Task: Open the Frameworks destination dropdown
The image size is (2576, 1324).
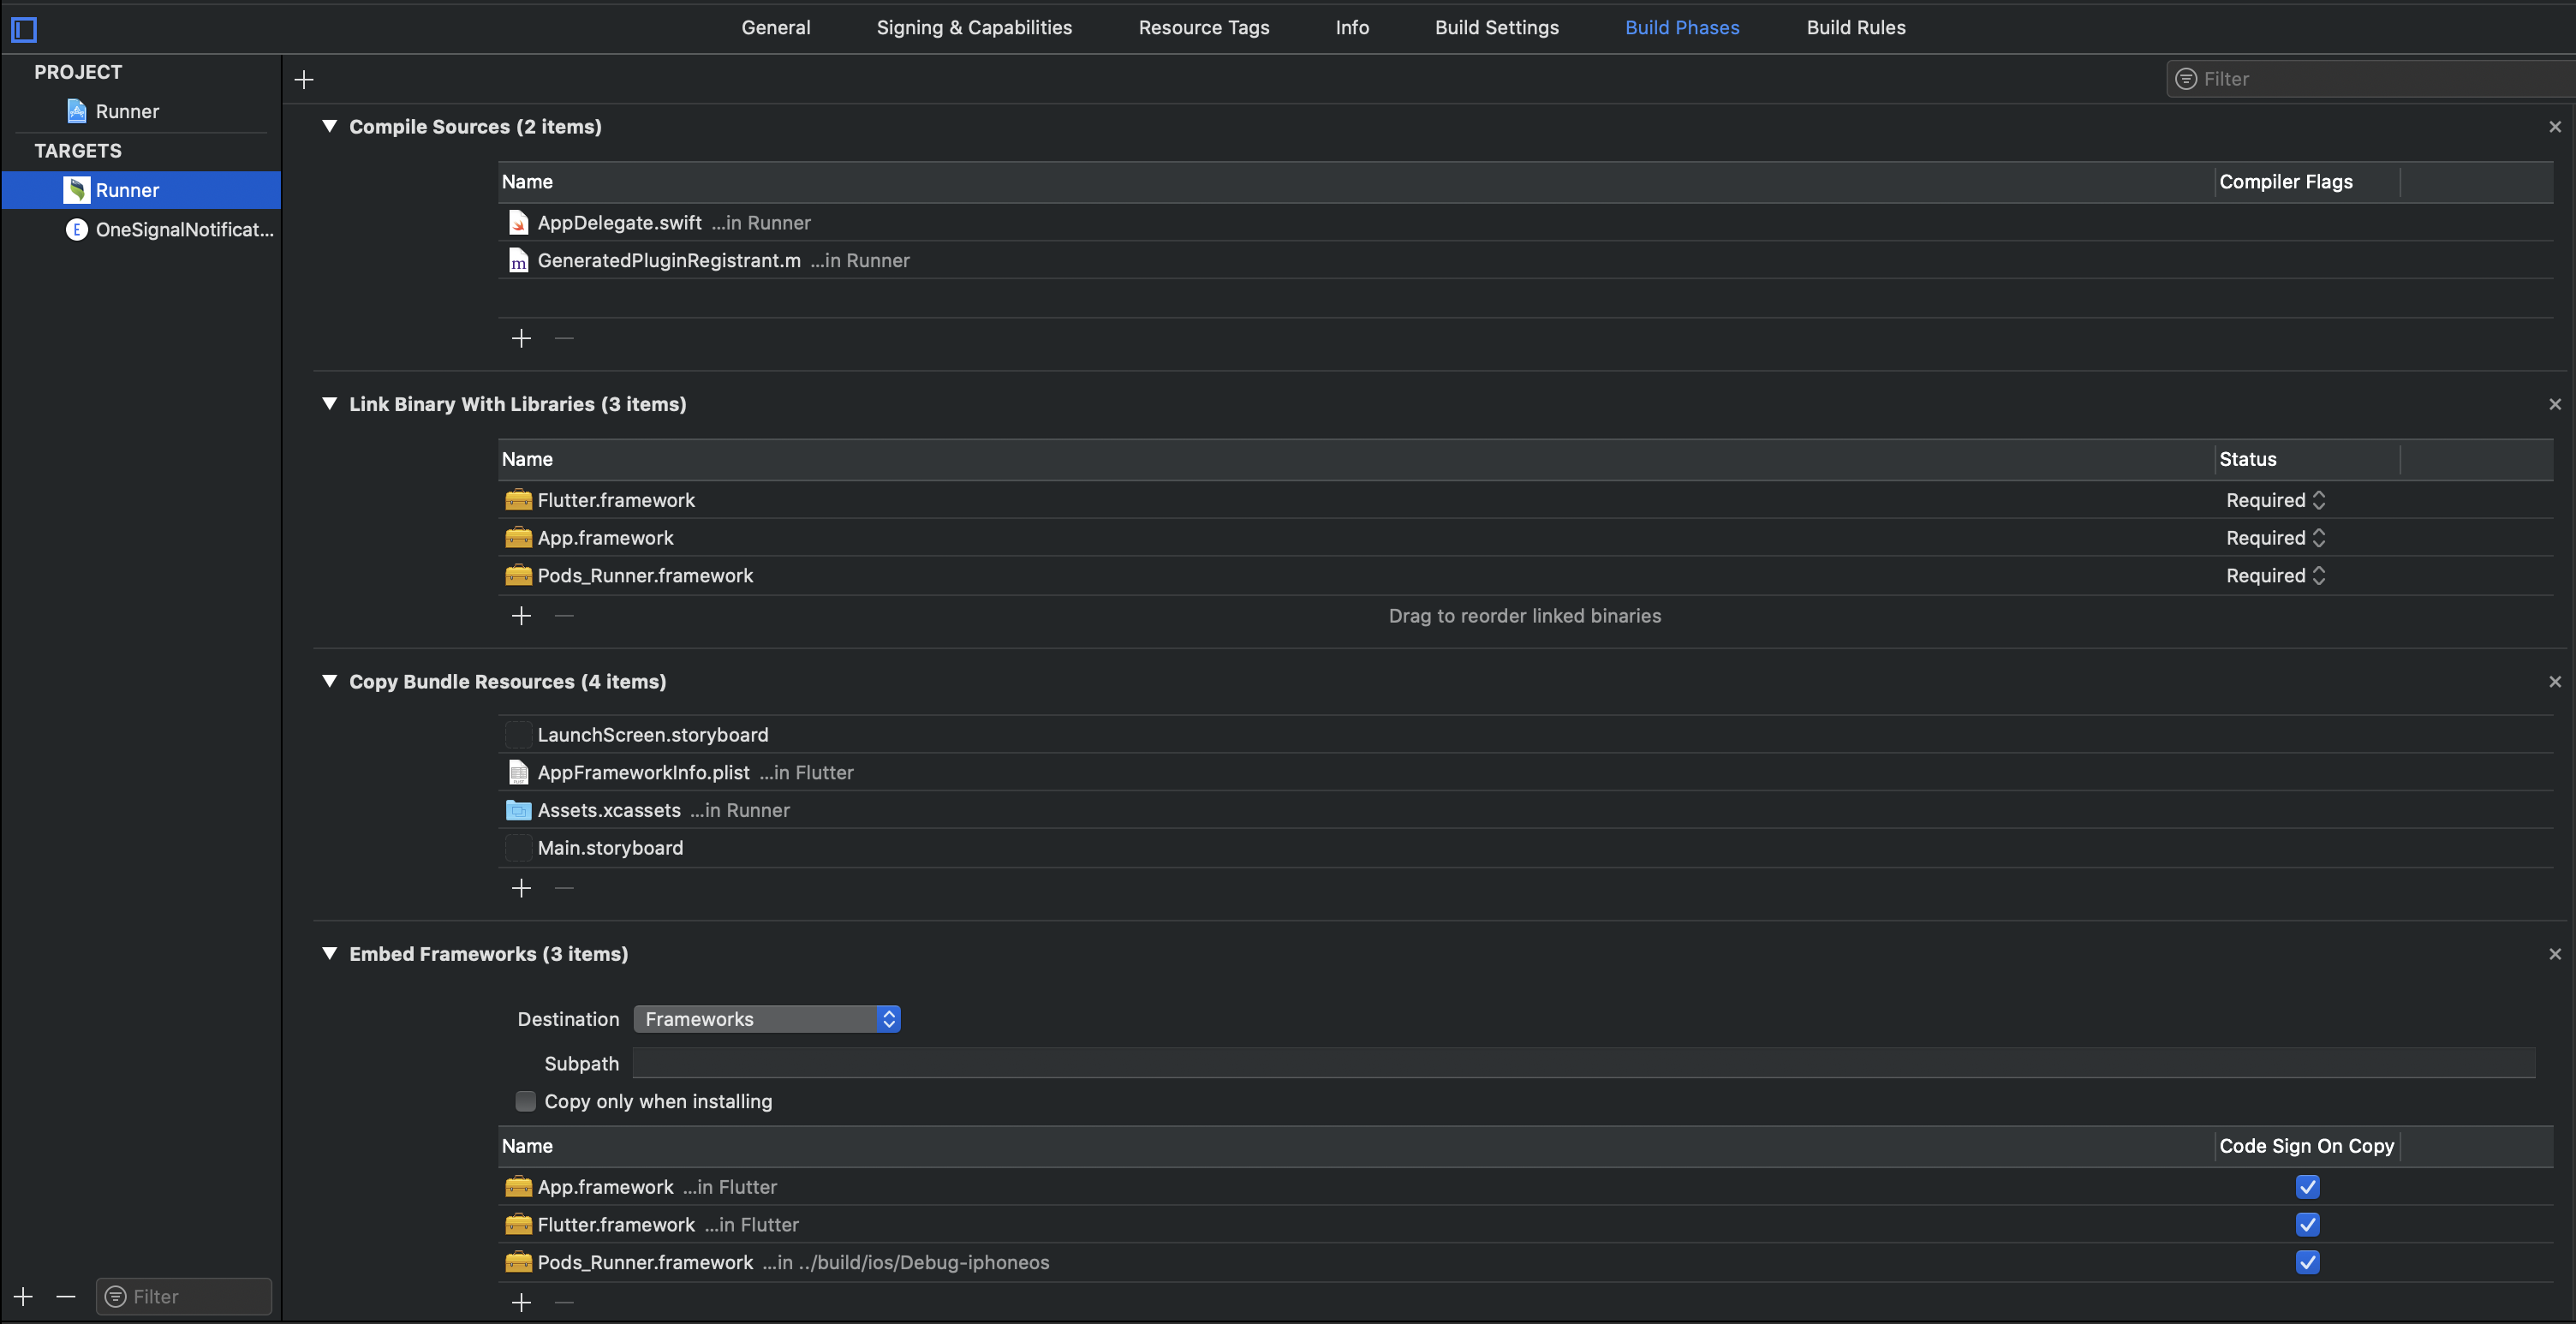Action: [x=766, y=1018]
